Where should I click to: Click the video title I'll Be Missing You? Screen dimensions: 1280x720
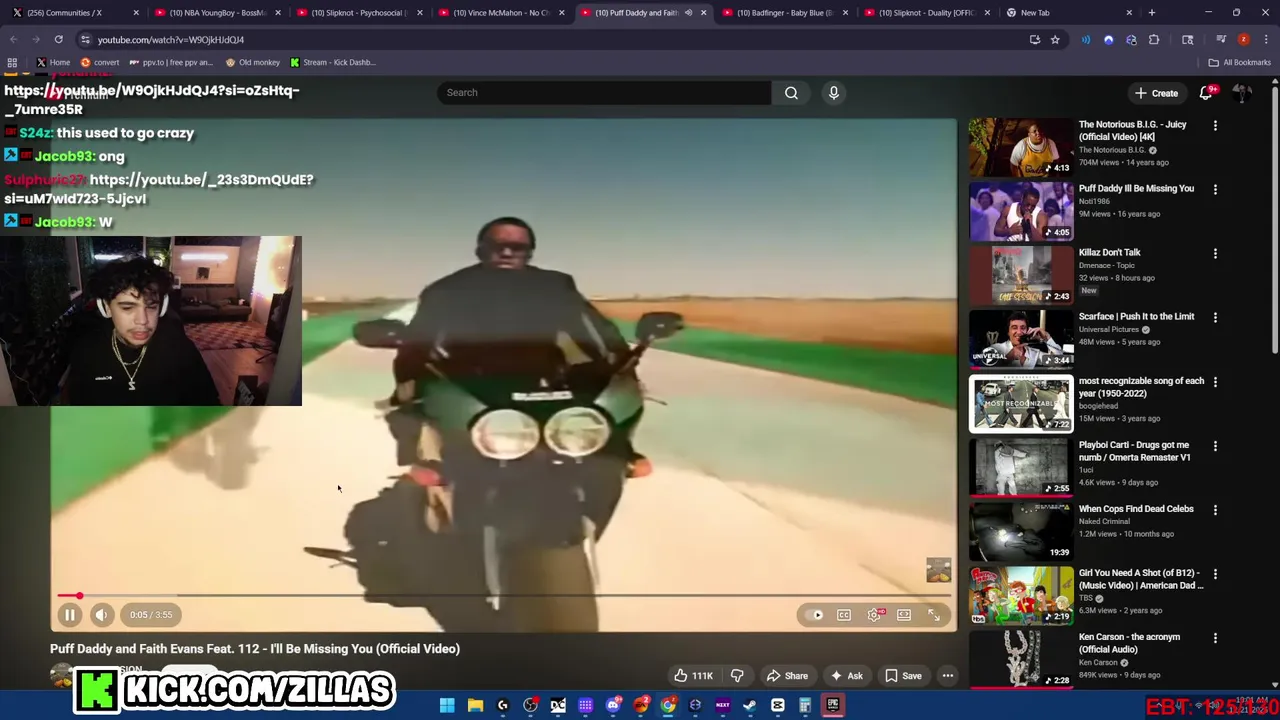(255, 649)
